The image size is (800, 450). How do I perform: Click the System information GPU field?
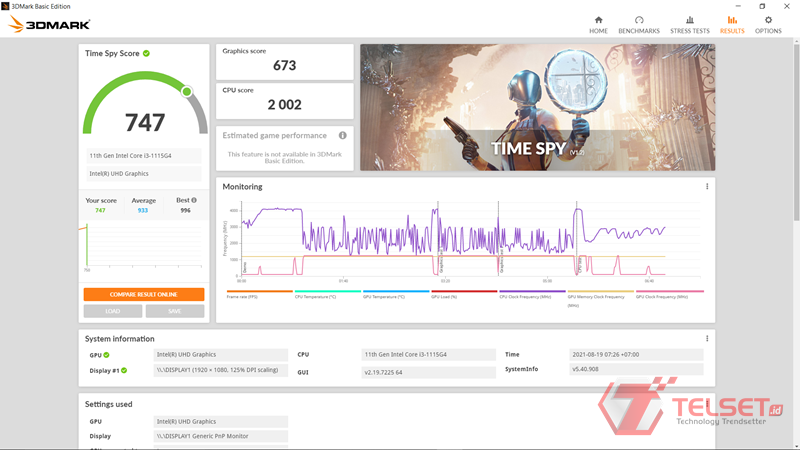point(220,355)
